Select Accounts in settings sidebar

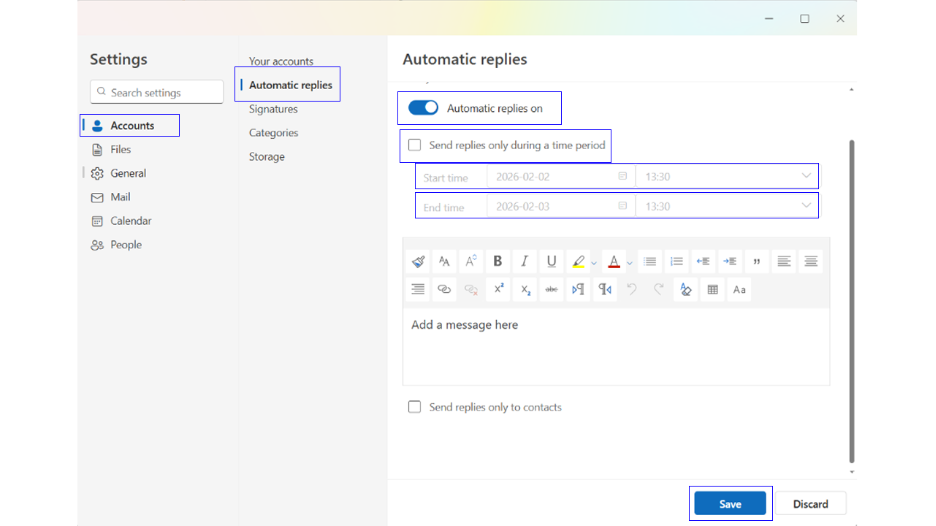point(130,125)
